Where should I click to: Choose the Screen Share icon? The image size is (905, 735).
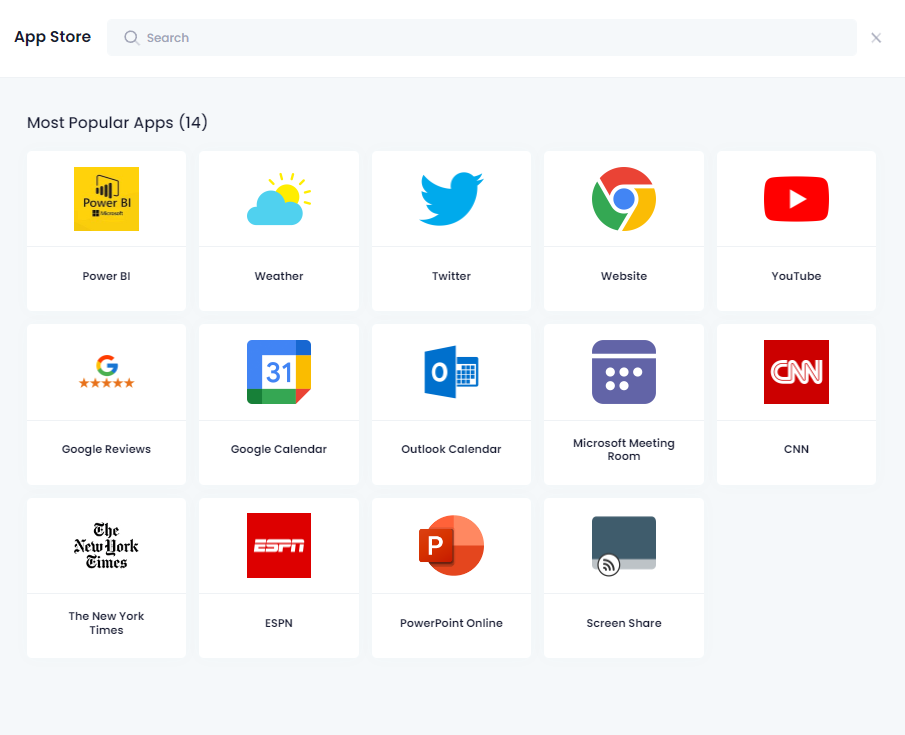pyautogui.click(x=624, y=546)
